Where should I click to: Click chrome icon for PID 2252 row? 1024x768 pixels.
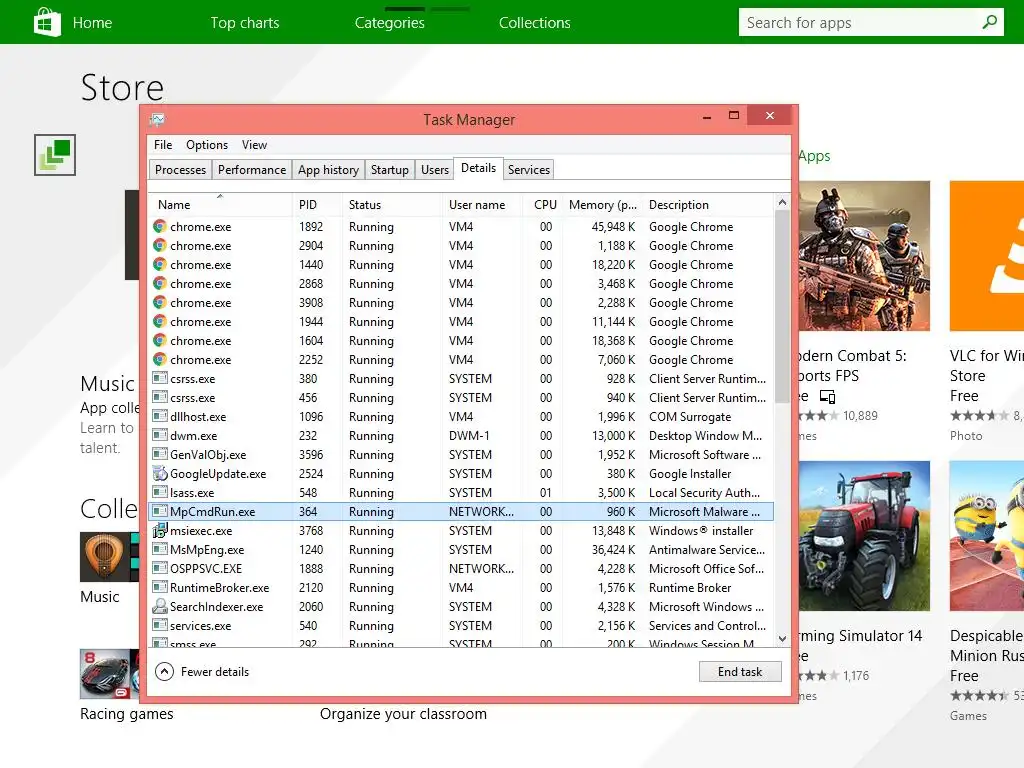[159, 359]
